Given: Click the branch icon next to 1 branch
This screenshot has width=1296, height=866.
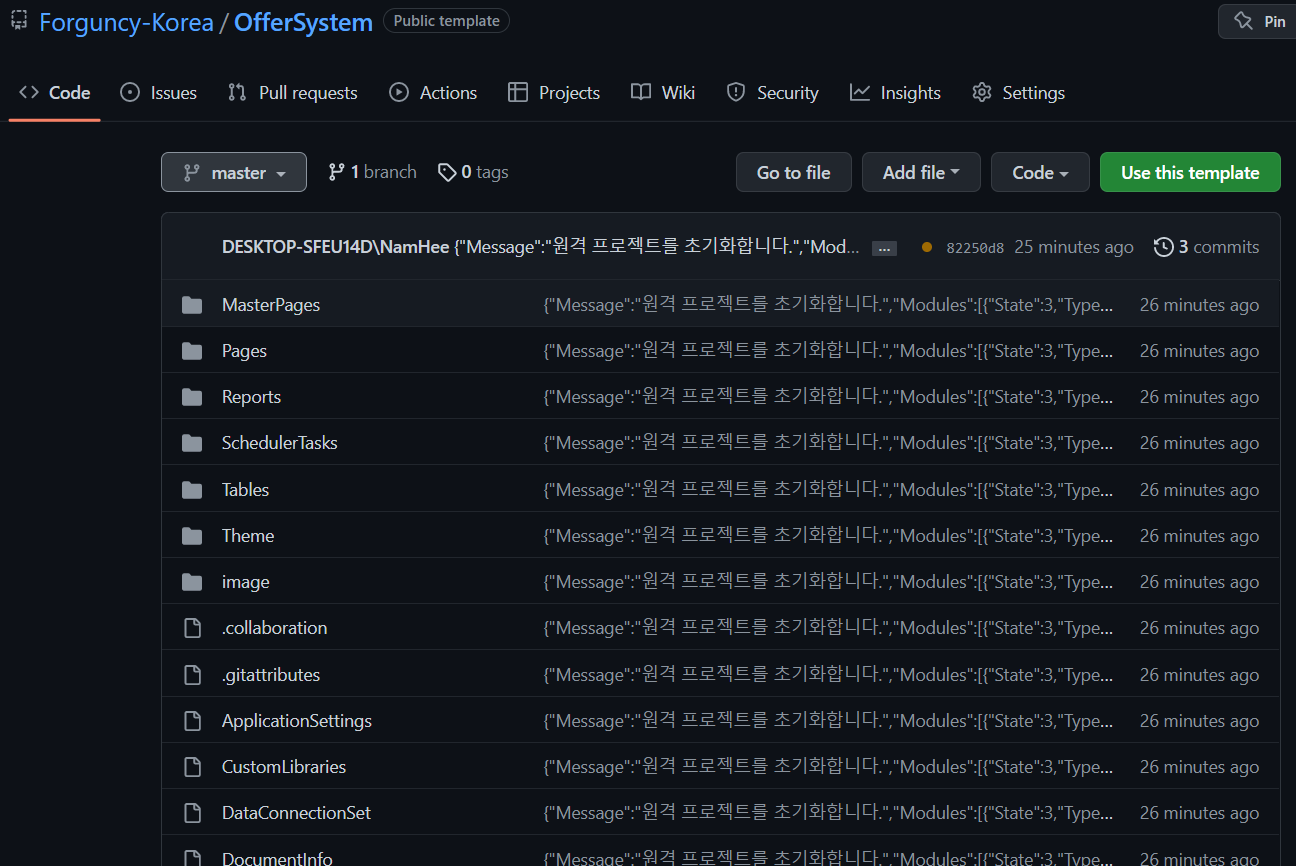Looking at the screenshot, I should [337, 173].
